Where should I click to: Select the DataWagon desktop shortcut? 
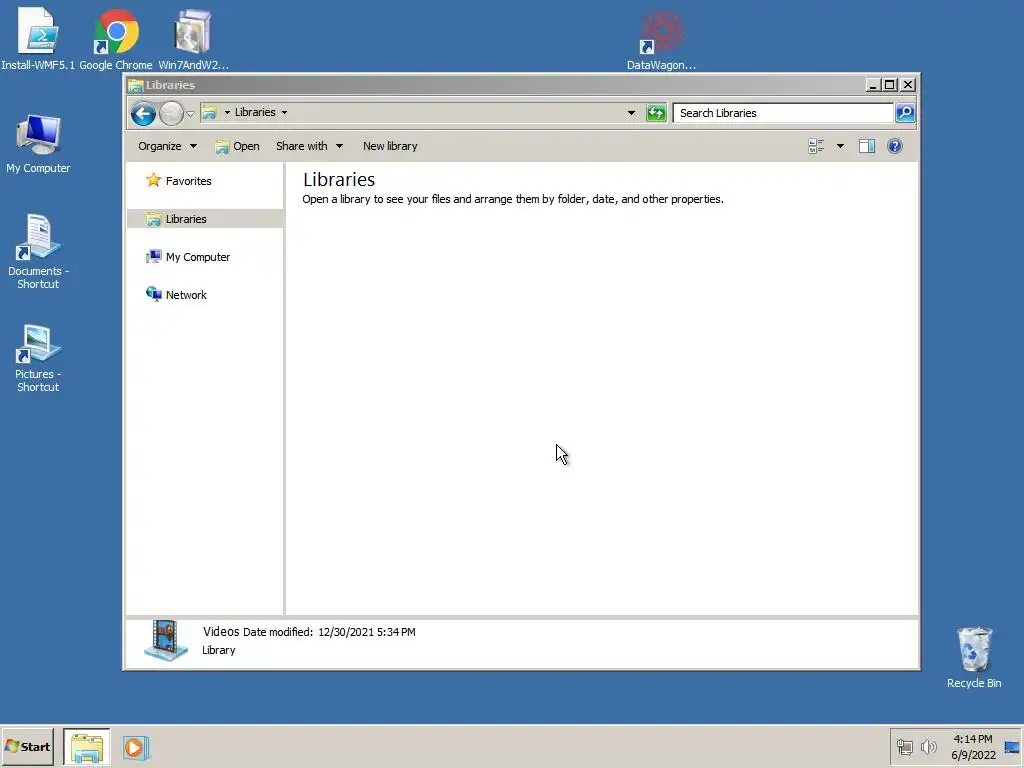point(661,39)
